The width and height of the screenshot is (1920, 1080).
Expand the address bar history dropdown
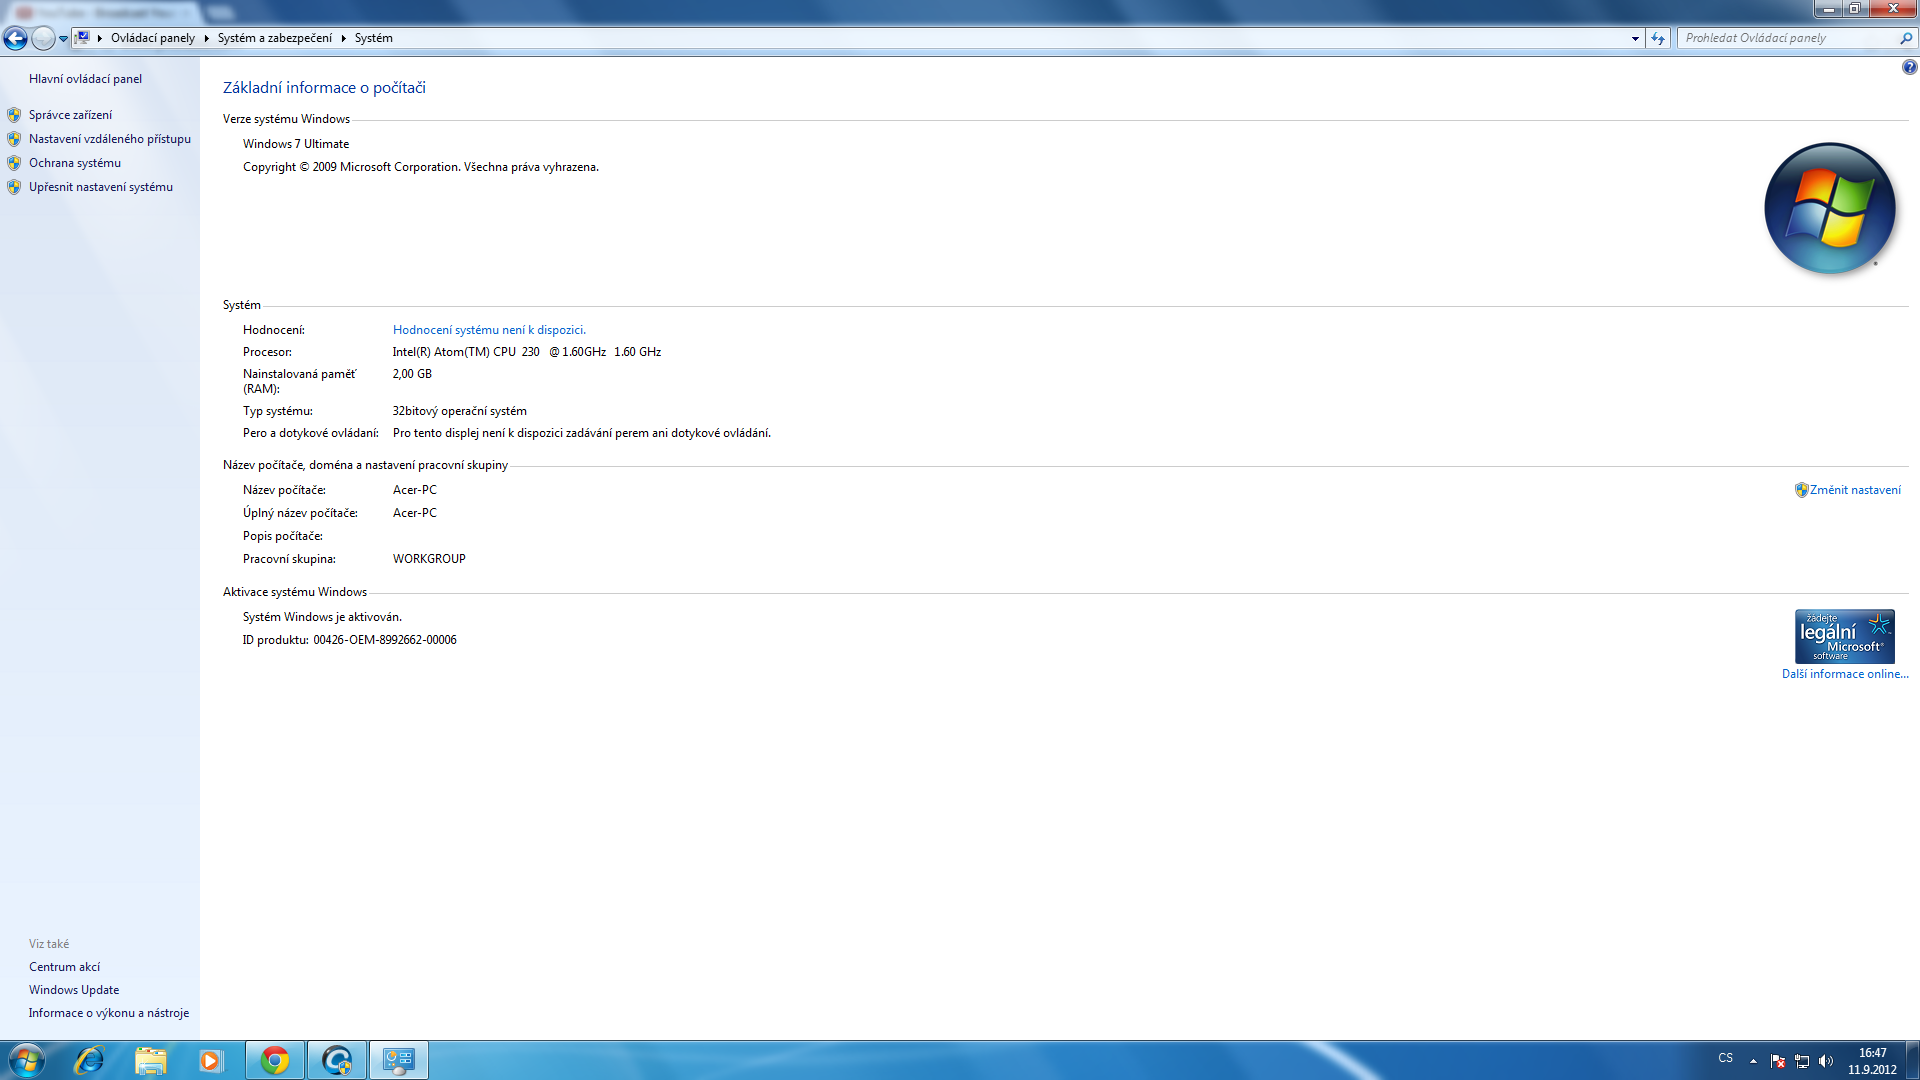tap(1635, 38)
